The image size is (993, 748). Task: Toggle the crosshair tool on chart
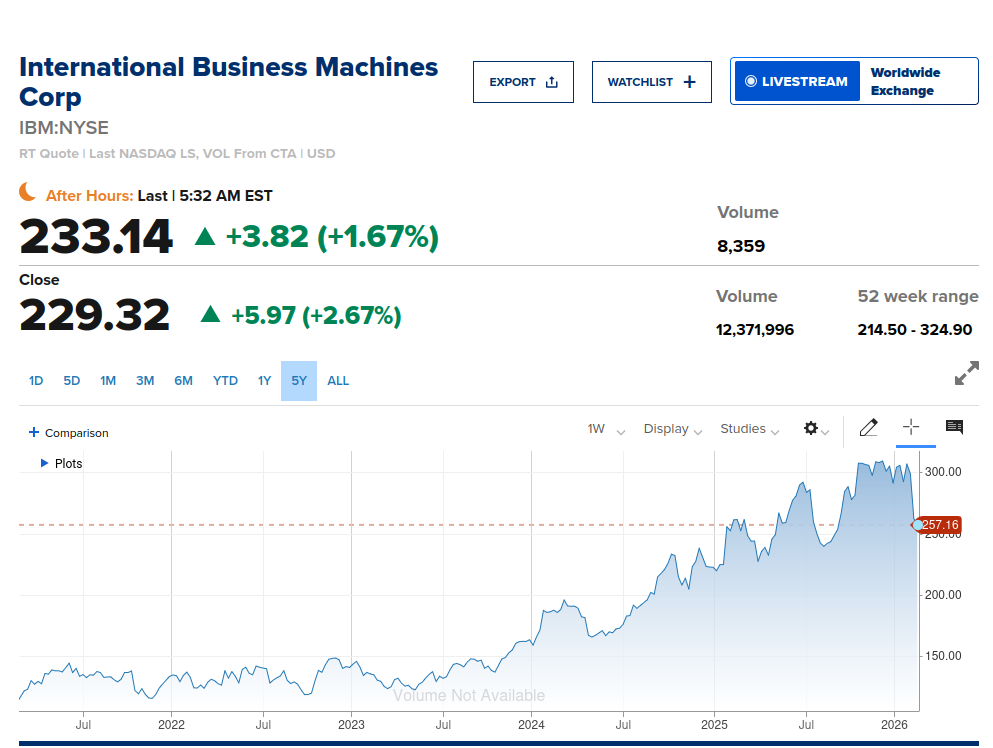[x=910, y=428]
